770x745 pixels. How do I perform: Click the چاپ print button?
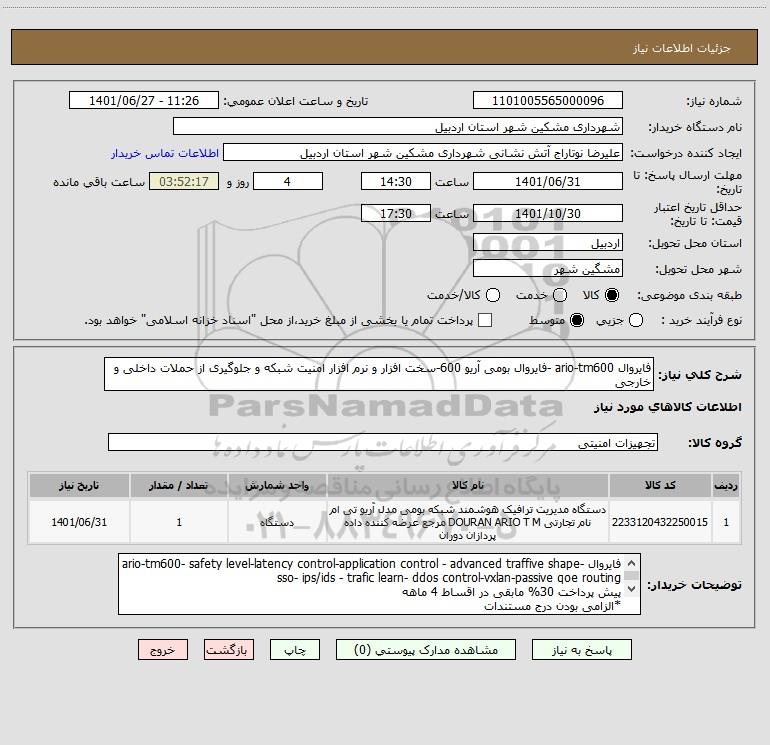[295, 650]
